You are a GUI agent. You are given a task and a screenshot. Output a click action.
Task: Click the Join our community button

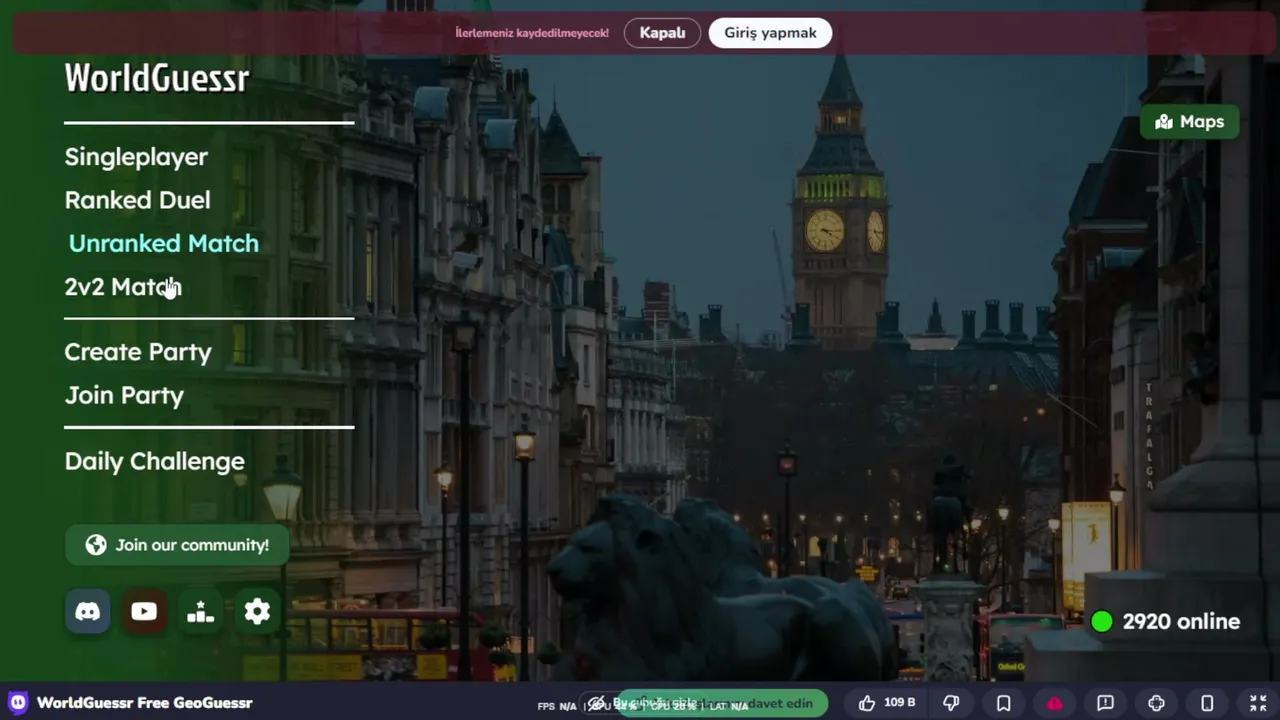(177, 545)
